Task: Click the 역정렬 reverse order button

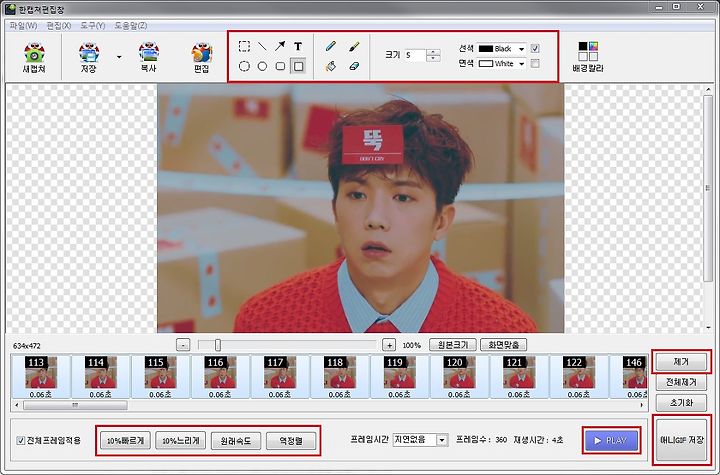Action: 291,441
